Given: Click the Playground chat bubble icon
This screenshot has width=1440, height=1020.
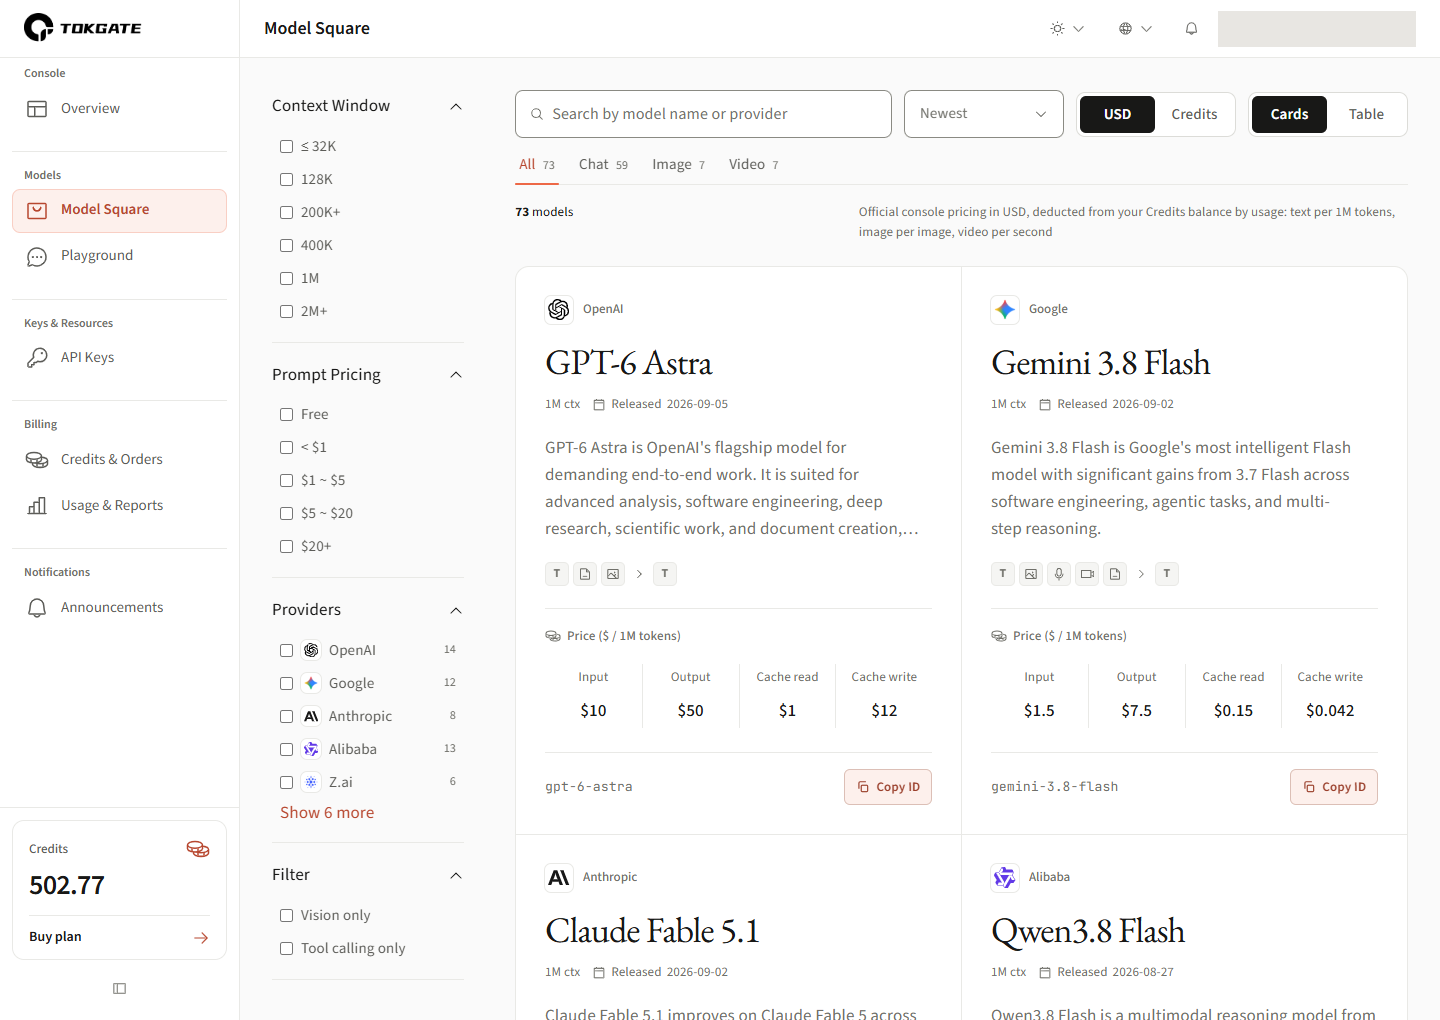Looking at the screenshot, I should point(37,256).
